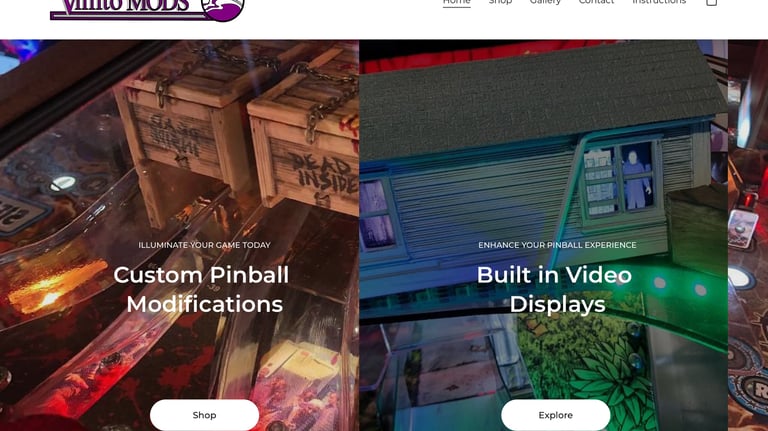This screenshot has height=431, width=768.
Task: Click the green leaf playfield artwork
Action: point(602,382)
